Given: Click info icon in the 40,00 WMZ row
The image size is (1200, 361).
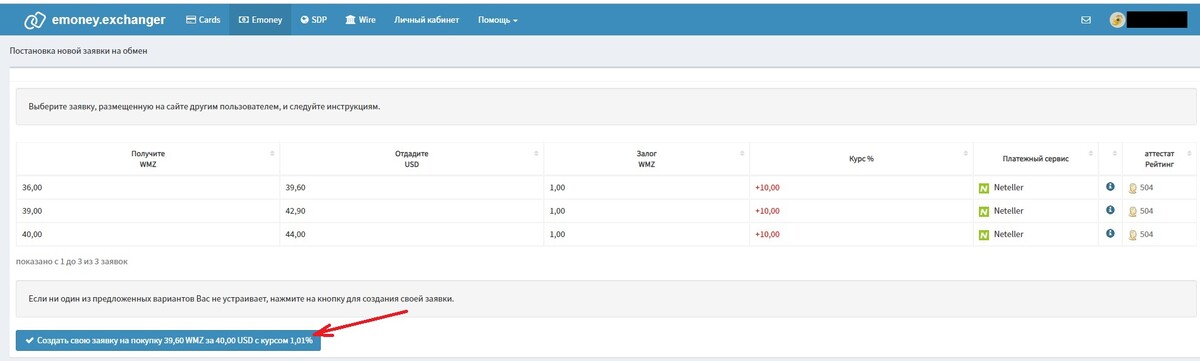Looking at the screenshot, I should tap(1110, 233).
